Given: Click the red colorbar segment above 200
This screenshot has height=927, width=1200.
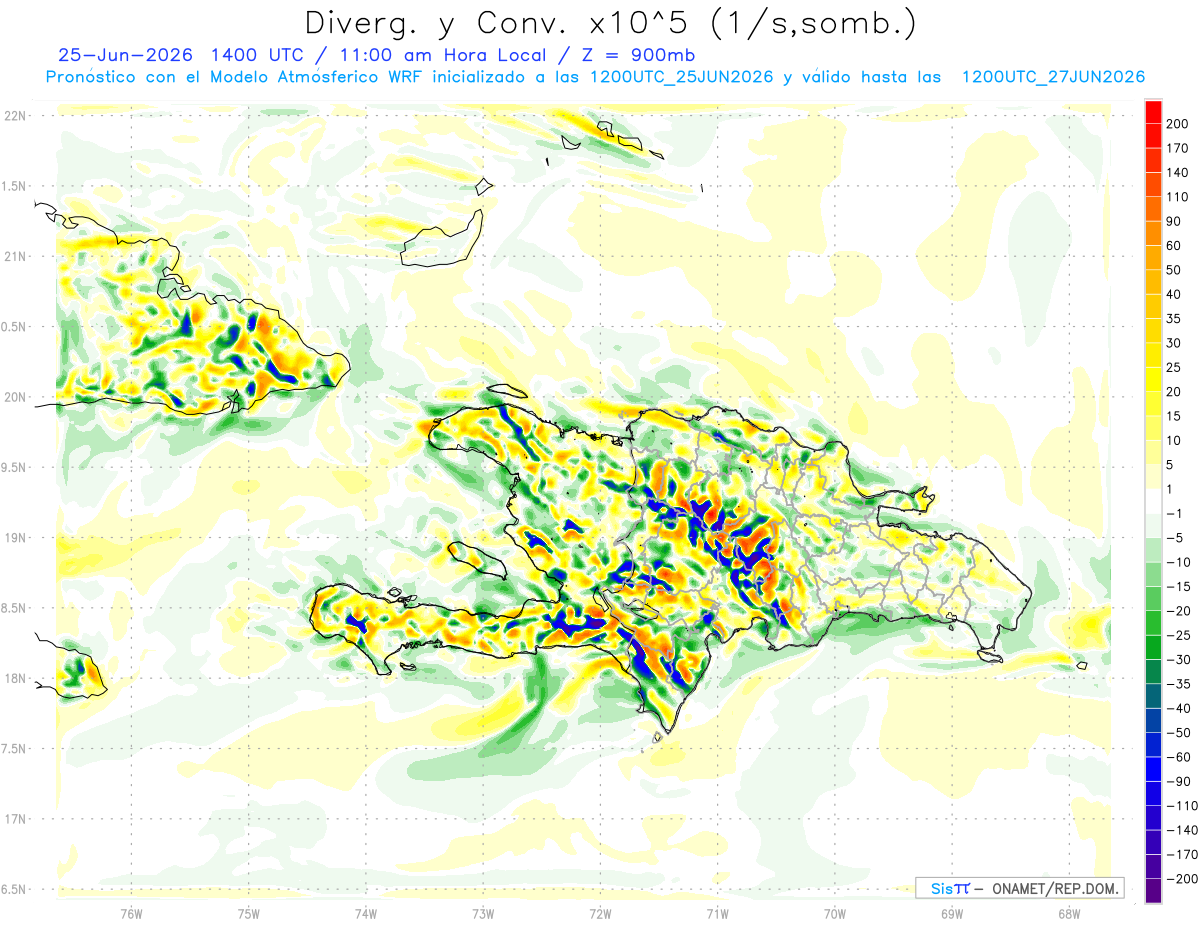Looking at the screenshot, I should (x=1153, y=112).
